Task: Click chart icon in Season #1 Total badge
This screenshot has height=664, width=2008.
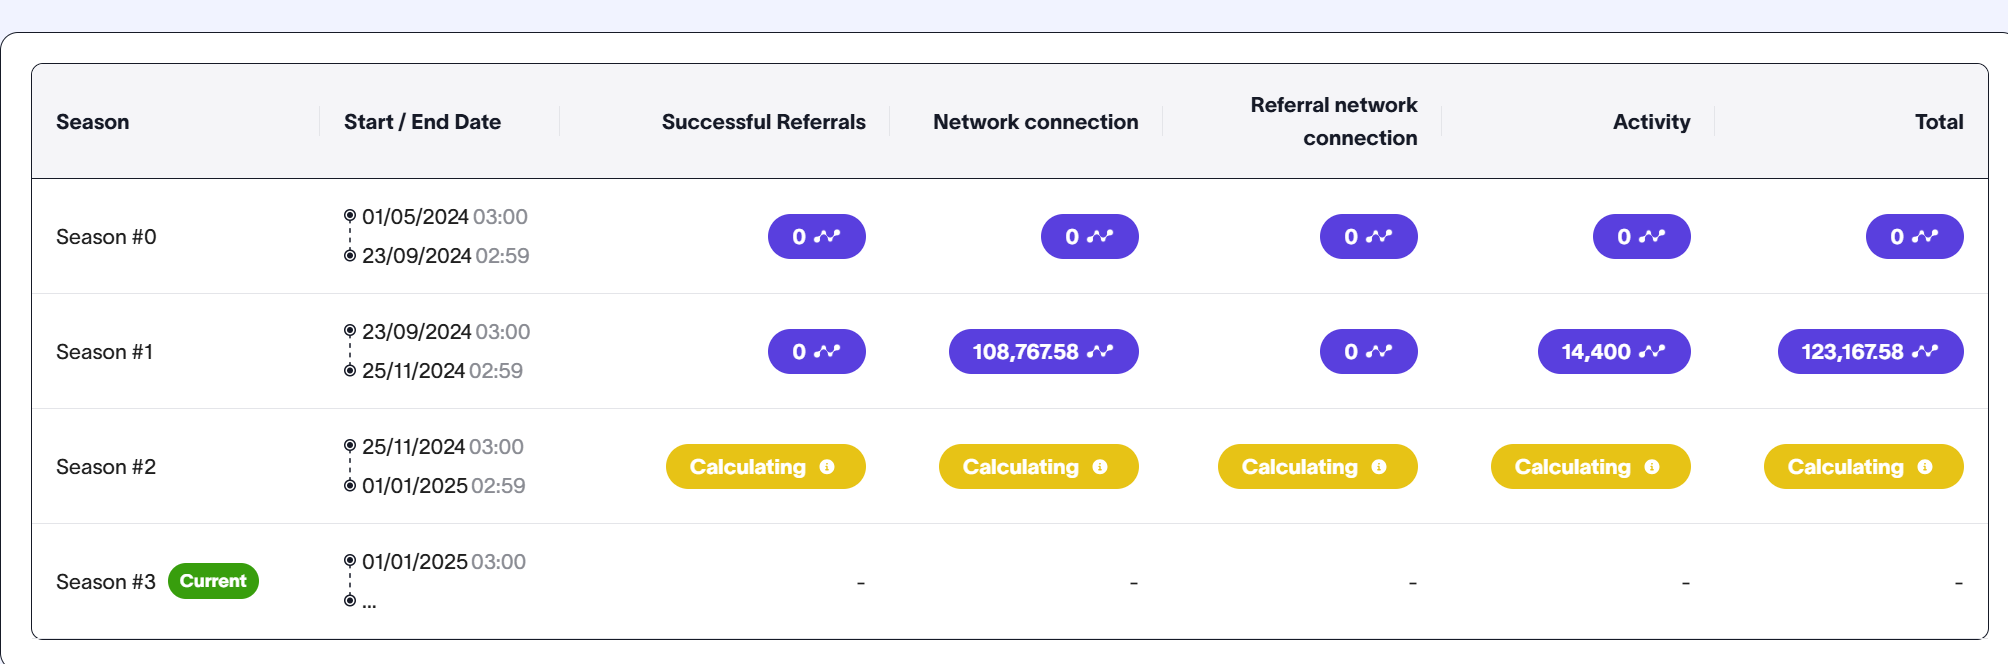Action: pyautogui.click(x=1925, y=352)
